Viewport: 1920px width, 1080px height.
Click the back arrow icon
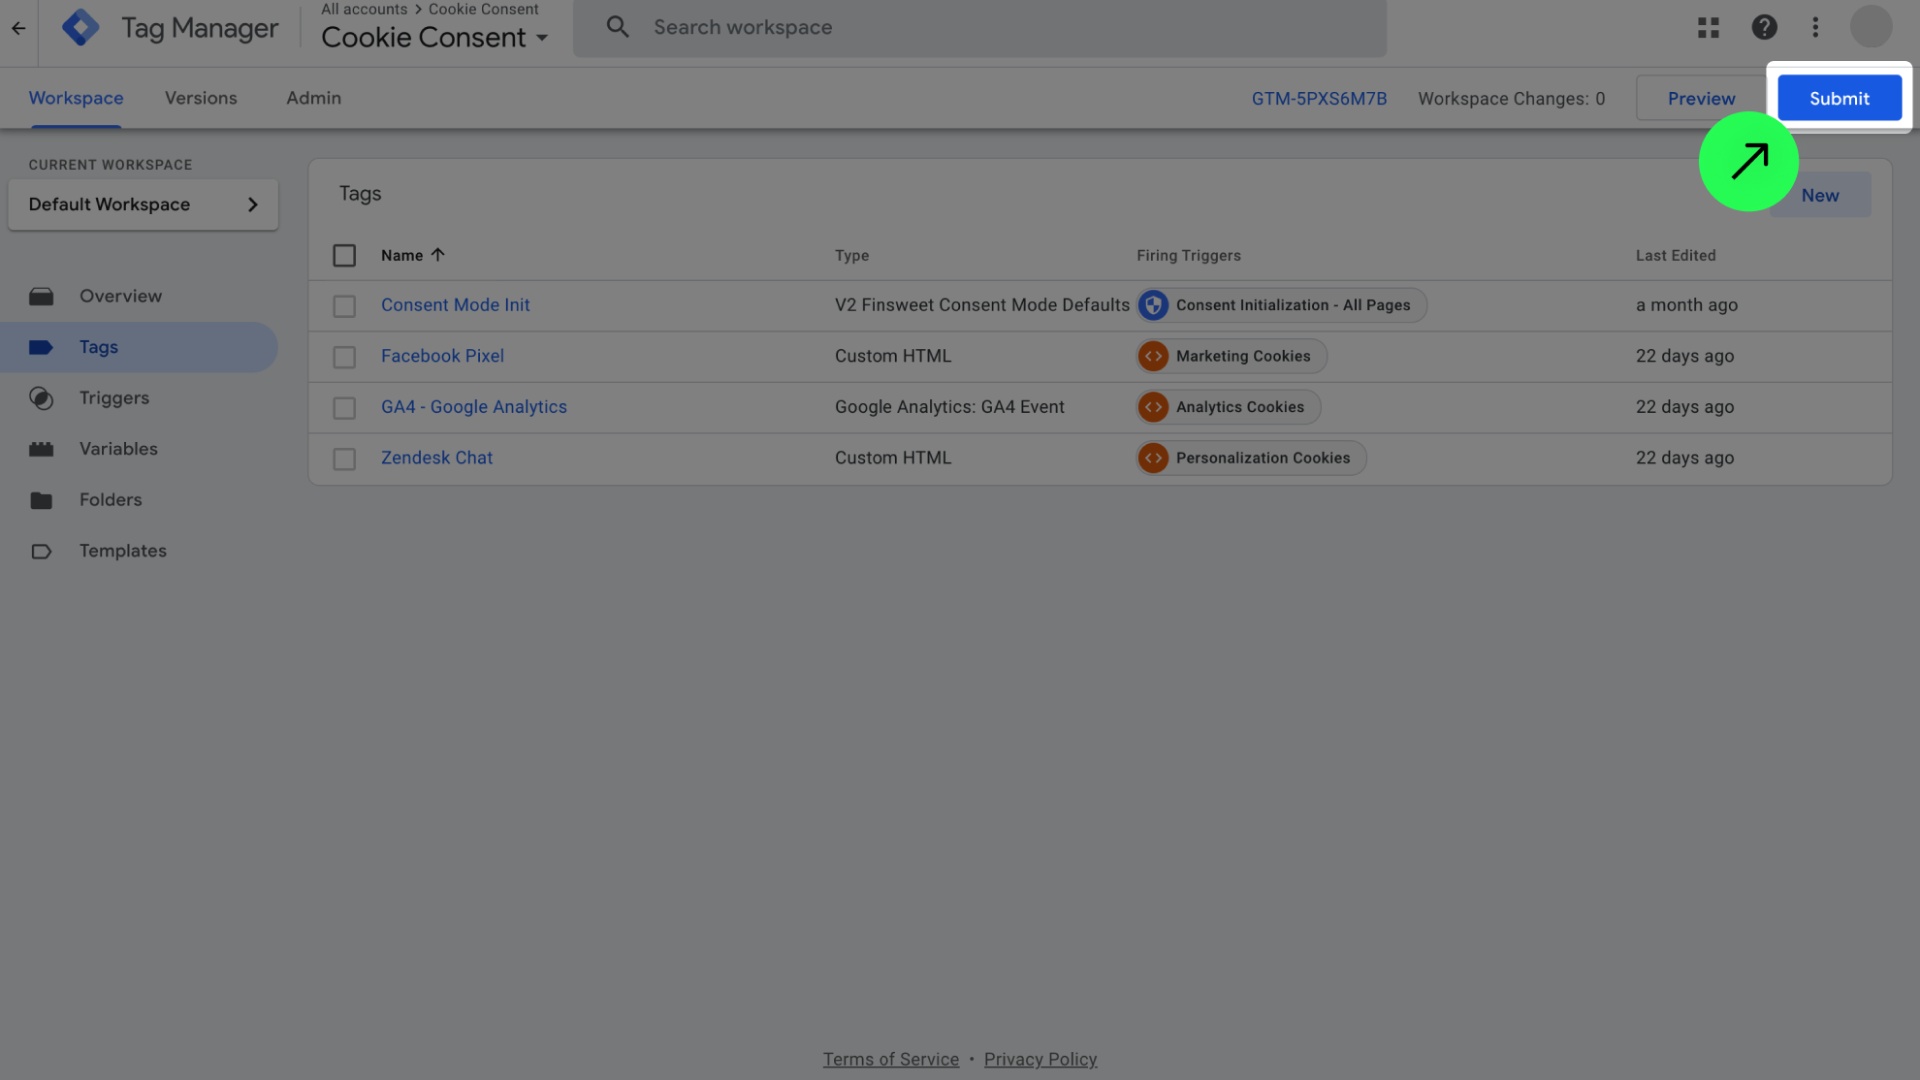(x=19, y=28)
